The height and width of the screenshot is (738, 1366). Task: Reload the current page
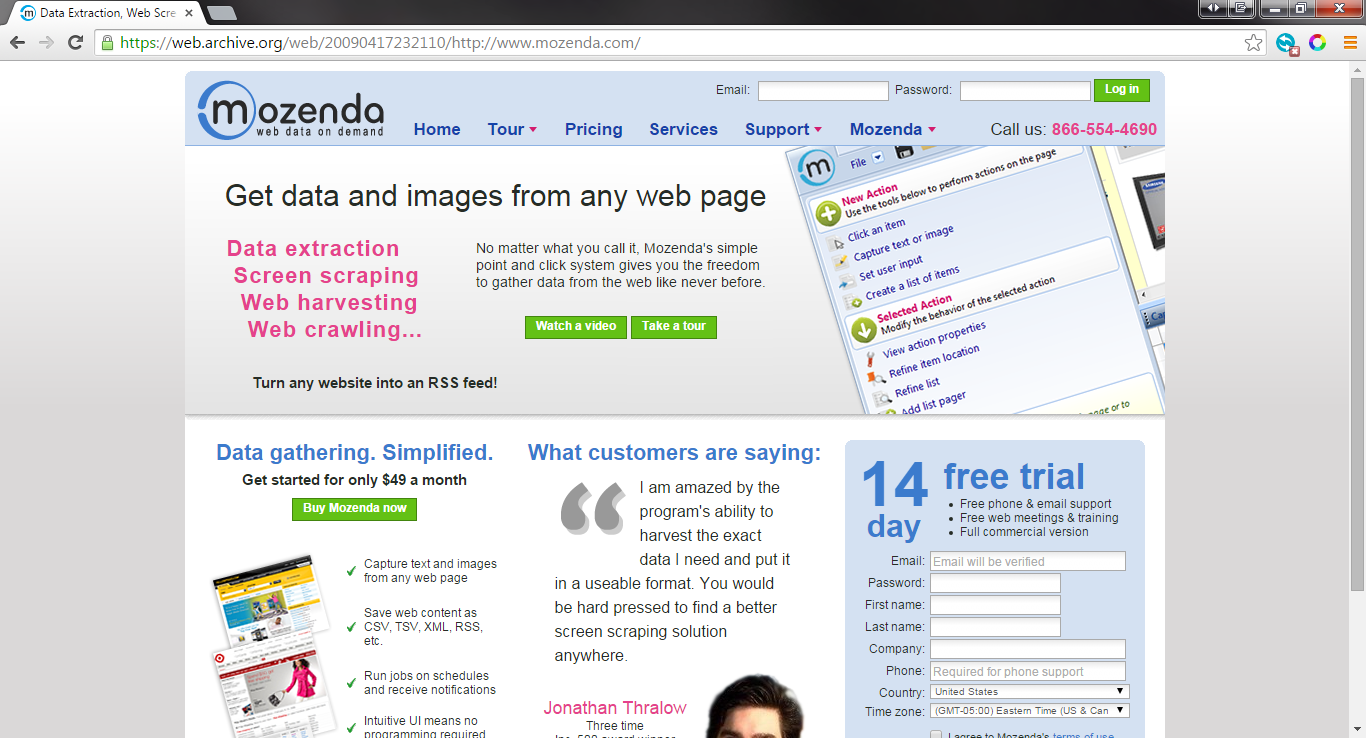[75, 43]
